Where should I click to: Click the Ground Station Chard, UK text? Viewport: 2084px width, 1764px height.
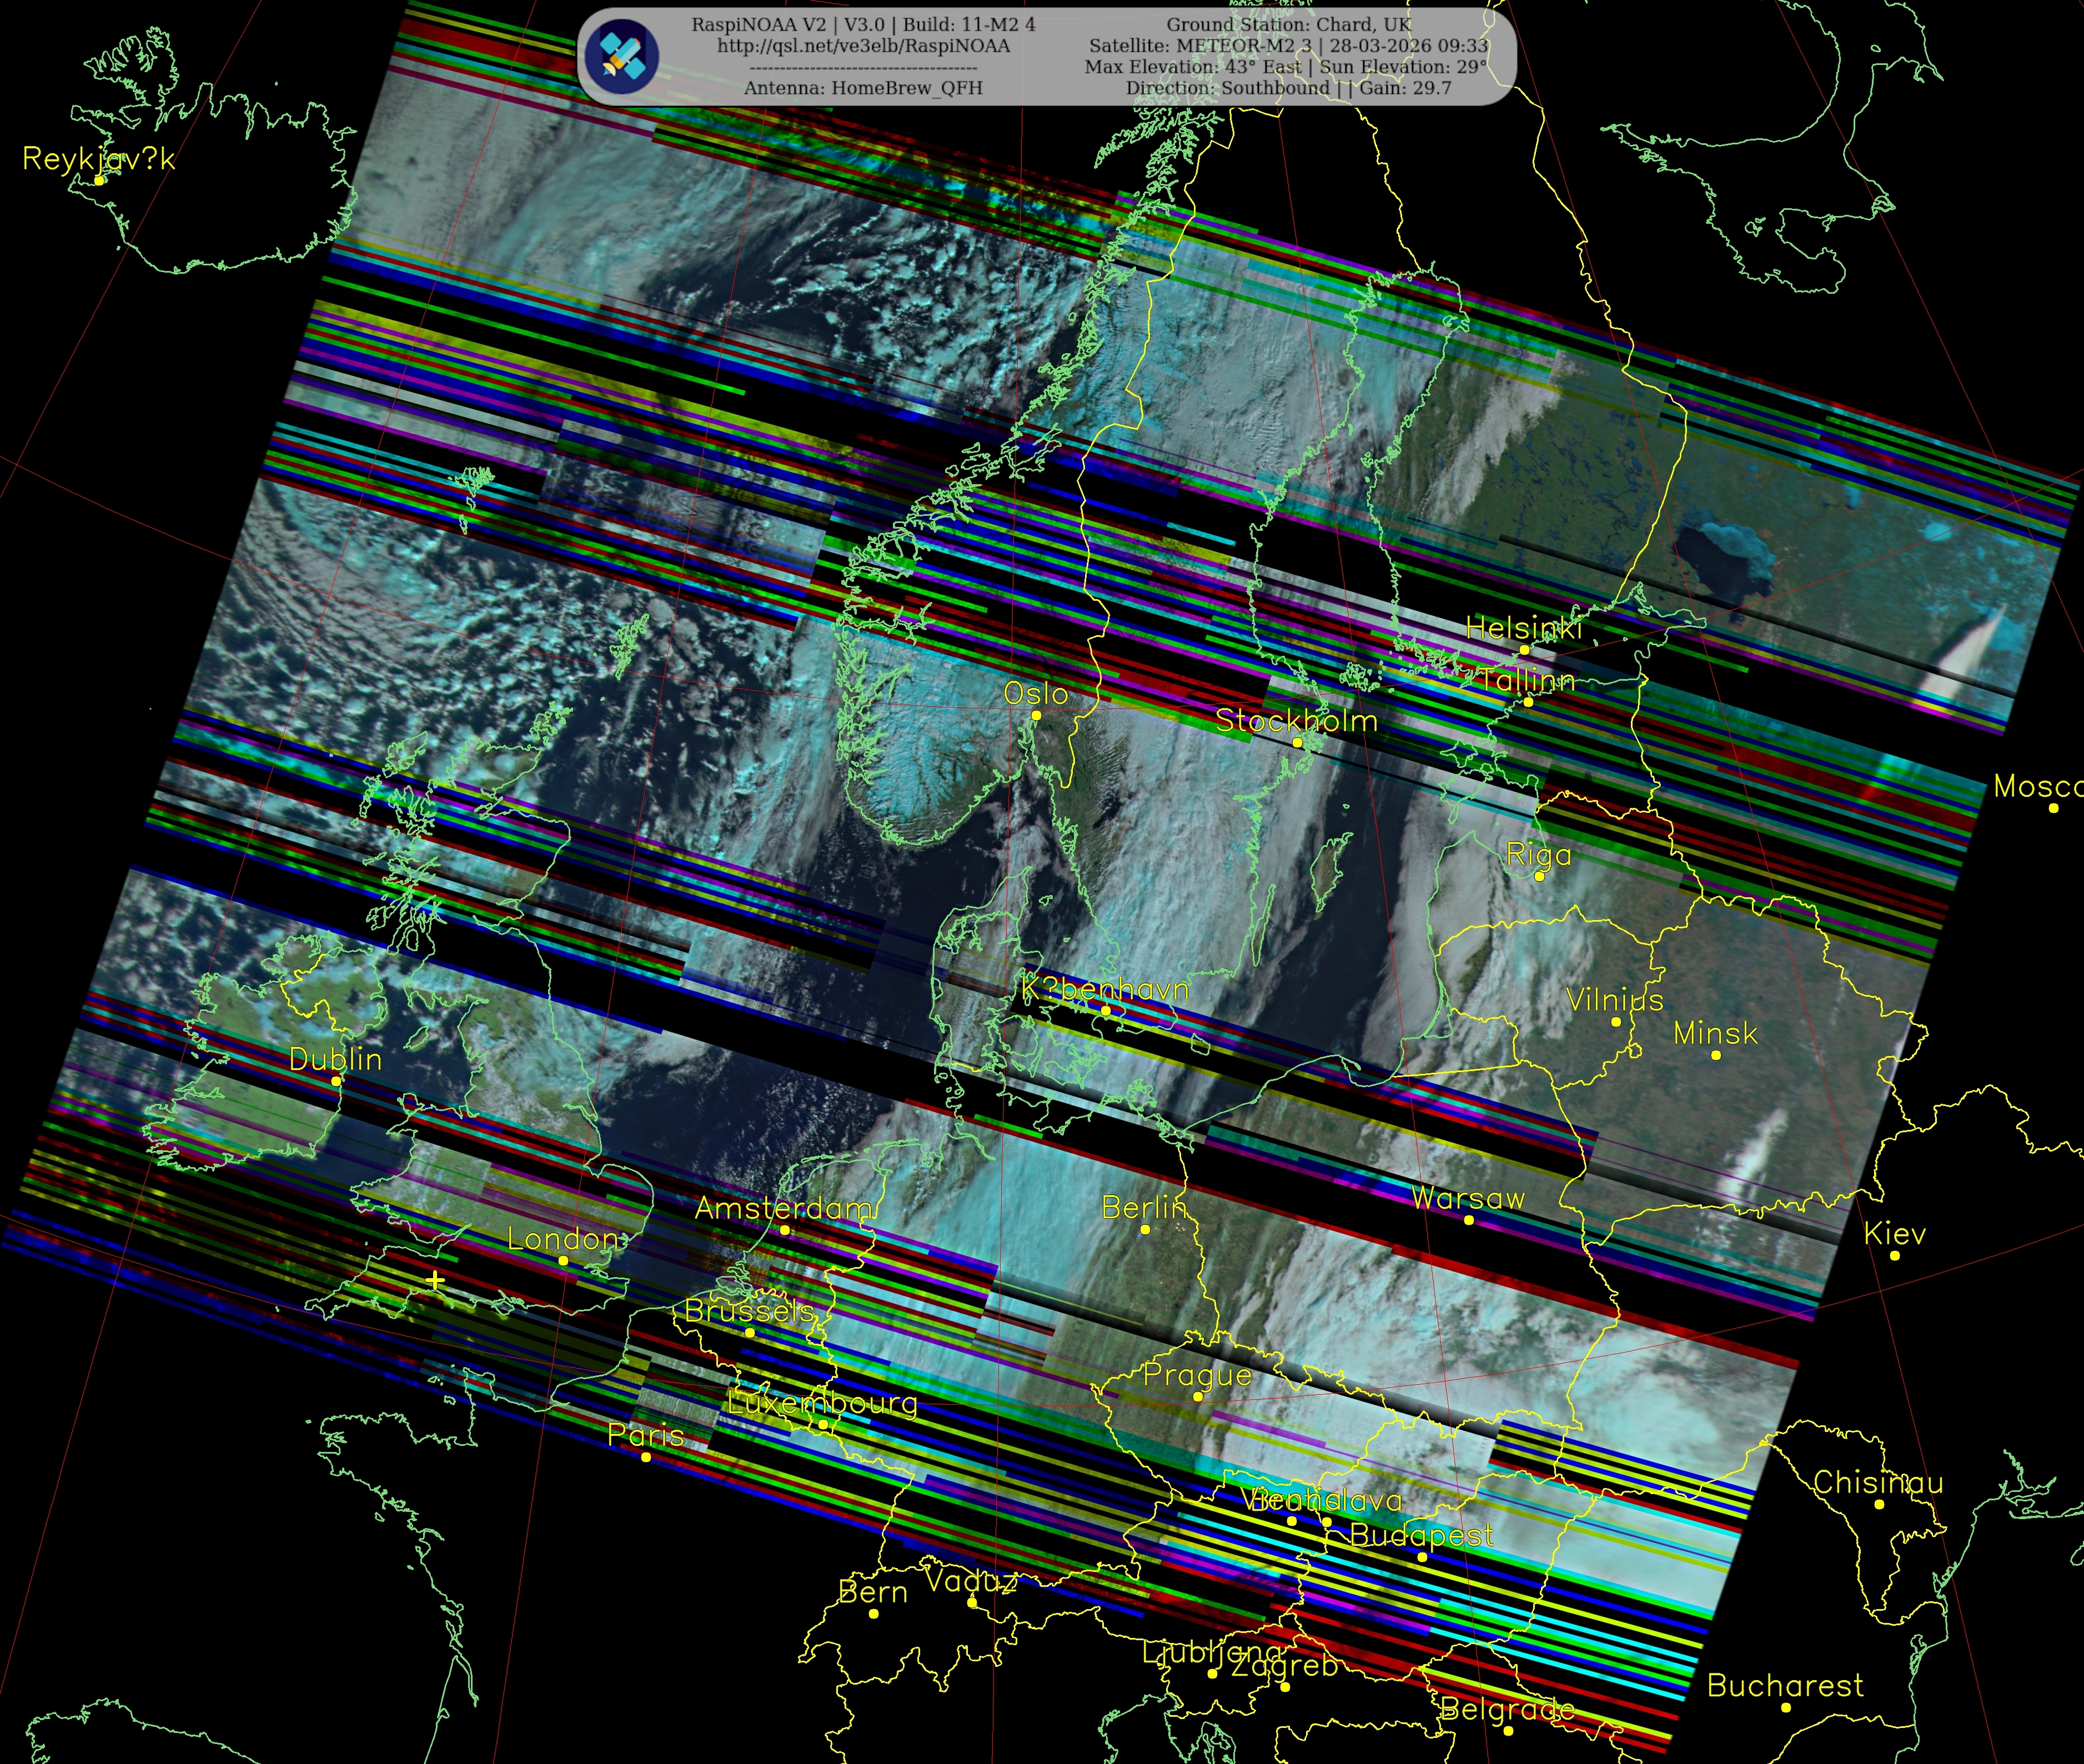coord(1288,24)
